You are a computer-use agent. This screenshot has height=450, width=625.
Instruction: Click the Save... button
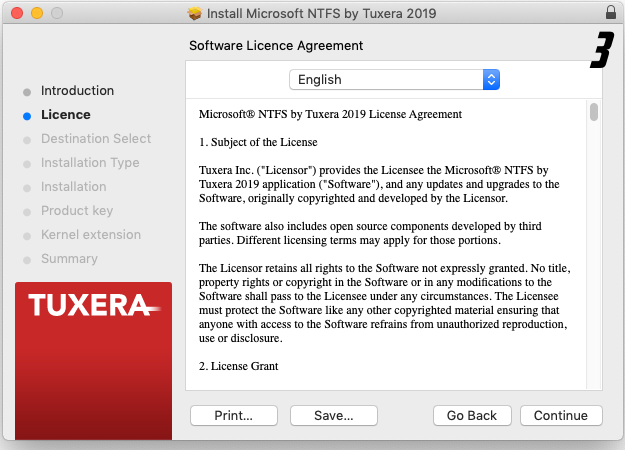[x=334, y=415]
